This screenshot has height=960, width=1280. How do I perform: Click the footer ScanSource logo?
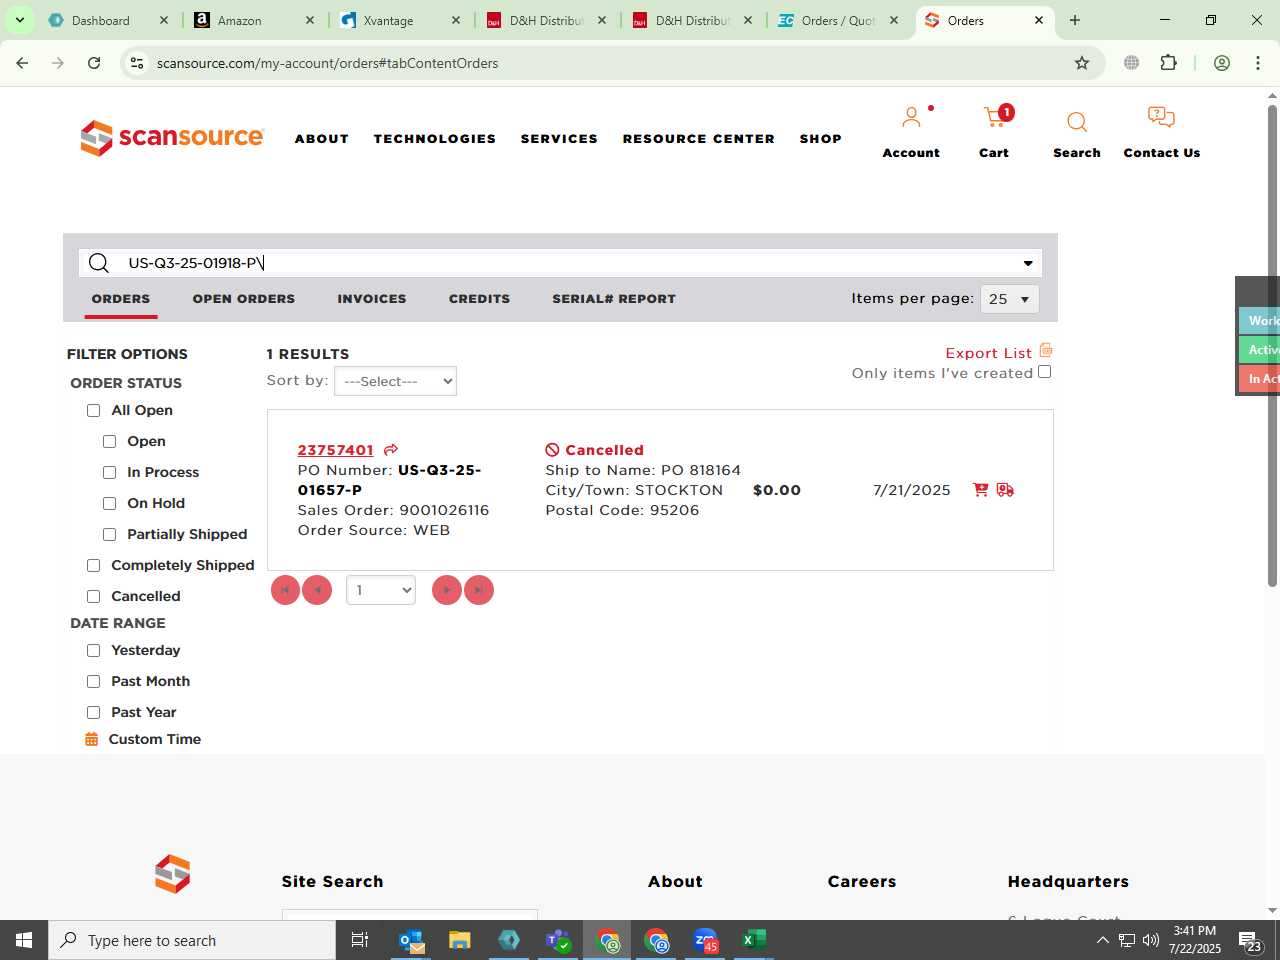[x=172, y=874]
